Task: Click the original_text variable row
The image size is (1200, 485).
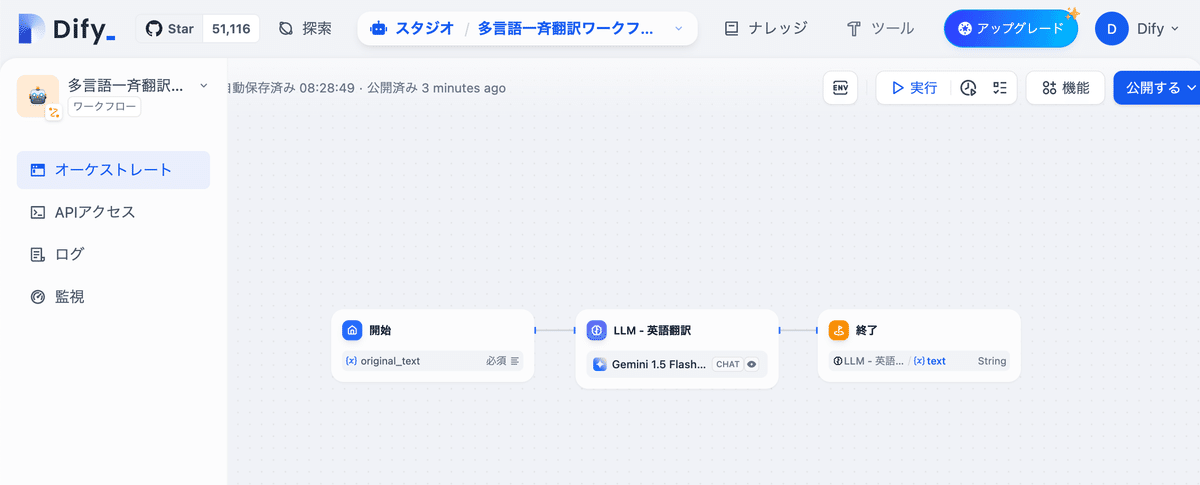Action: click(433, 361)
